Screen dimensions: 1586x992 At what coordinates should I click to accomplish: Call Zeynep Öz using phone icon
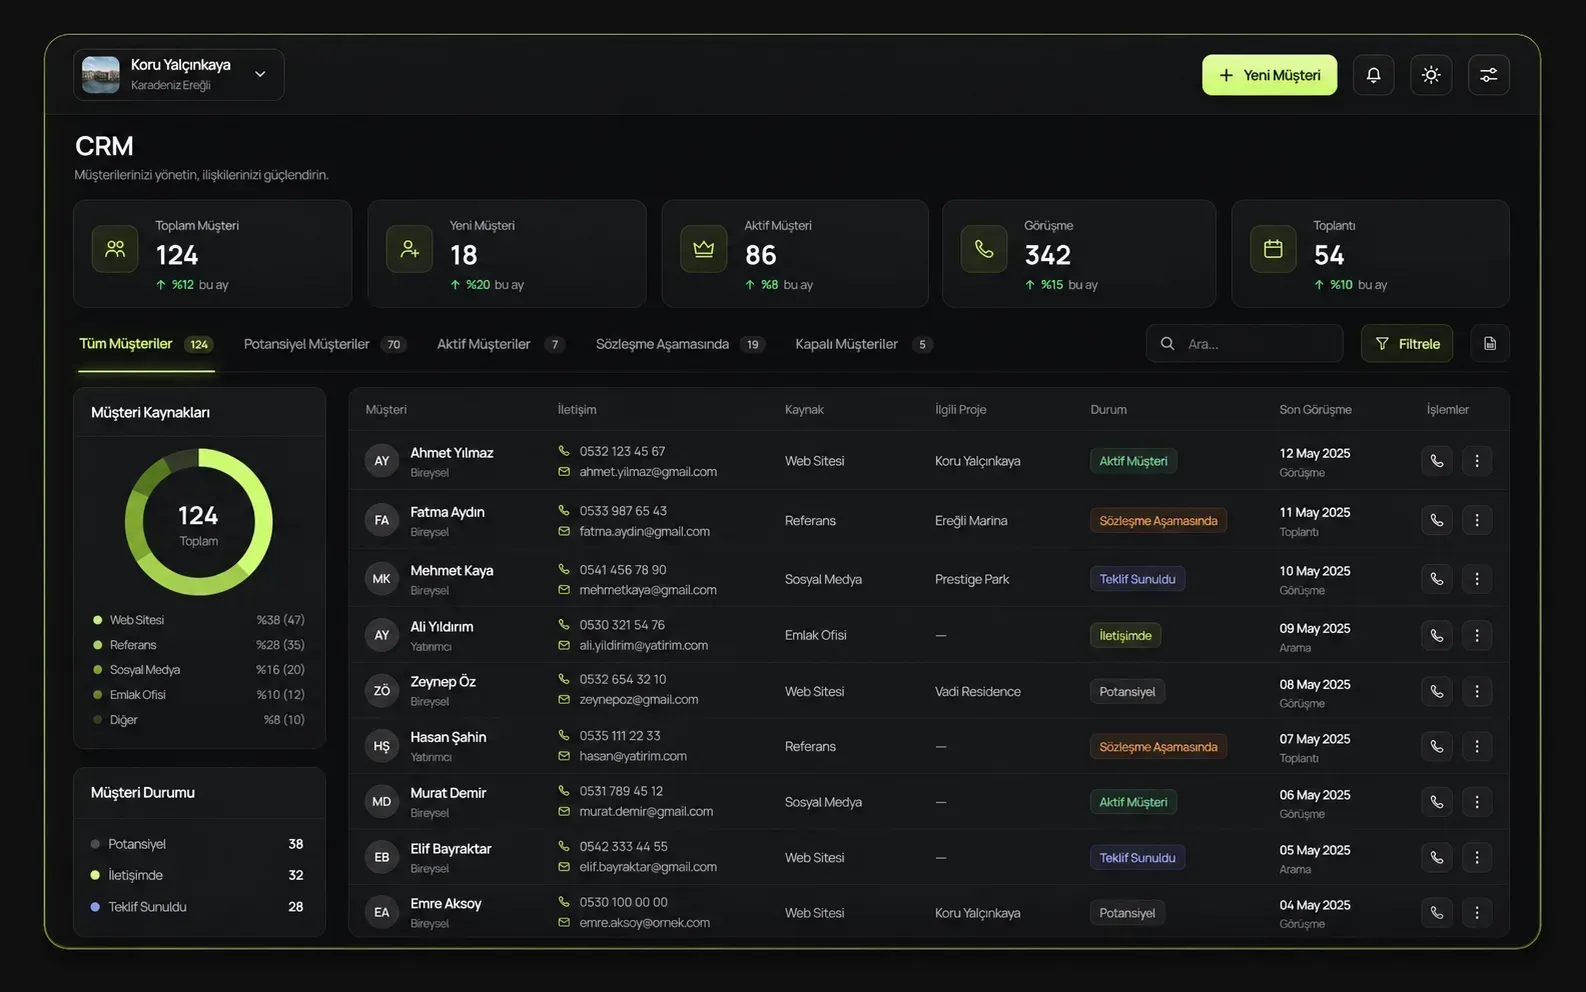pos(1437,691)
